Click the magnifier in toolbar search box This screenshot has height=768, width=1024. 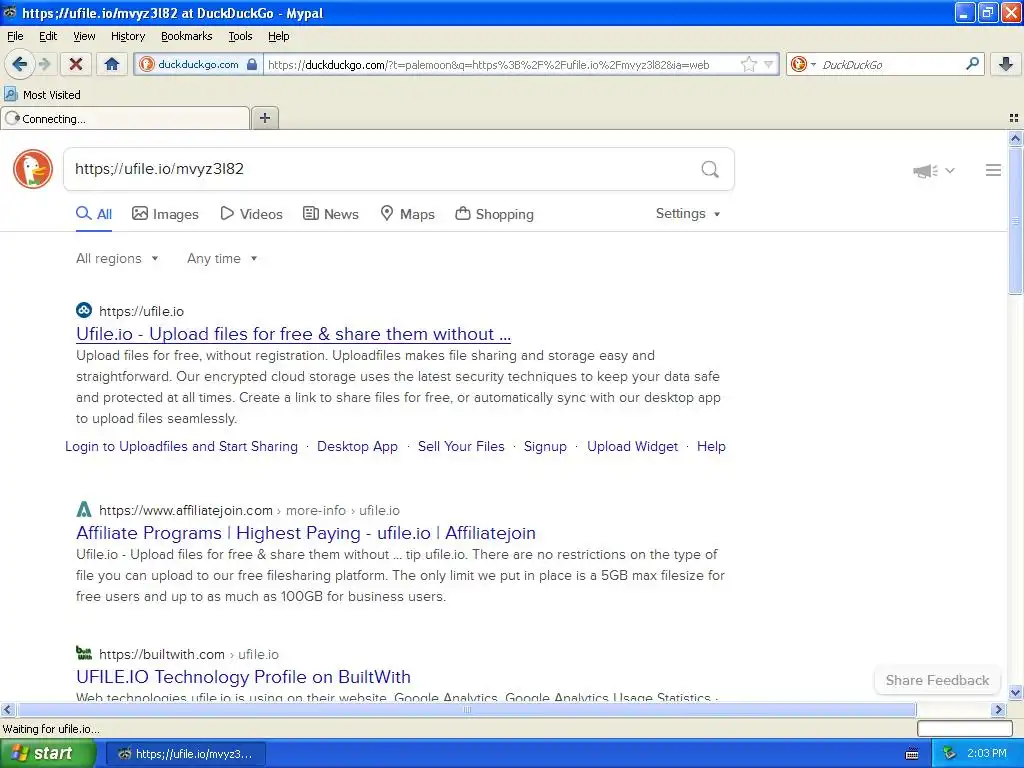coord(972,63)
